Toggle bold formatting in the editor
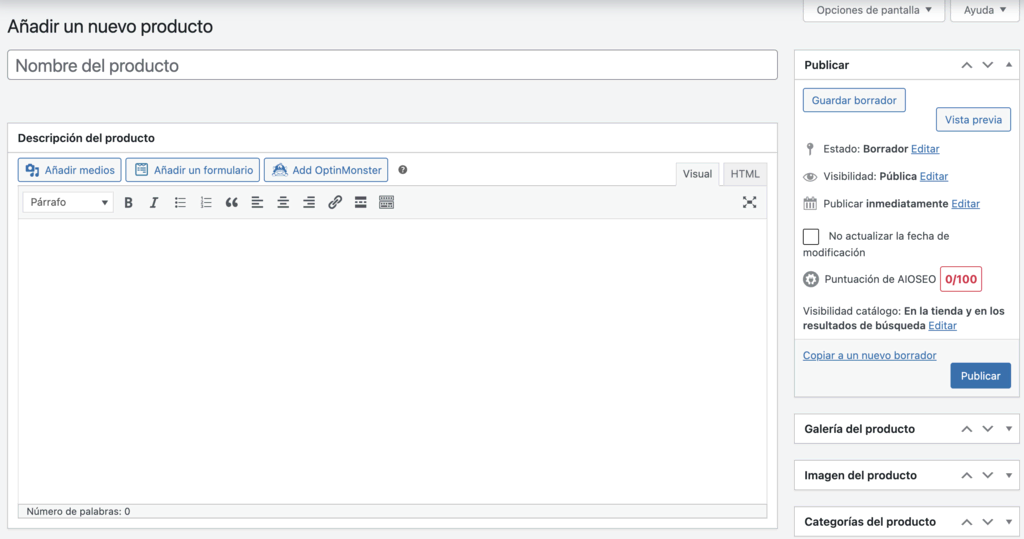The image size is (1024, 539). [x=129, y=203]
